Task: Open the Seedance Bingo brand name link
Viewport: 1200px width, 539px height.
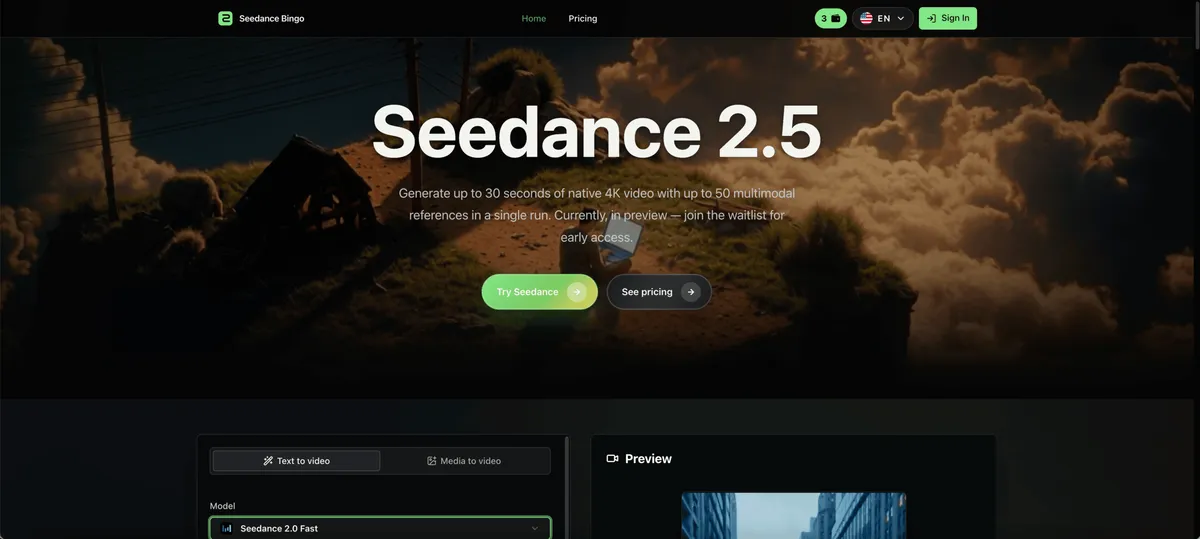Action: tap(272, 18)
